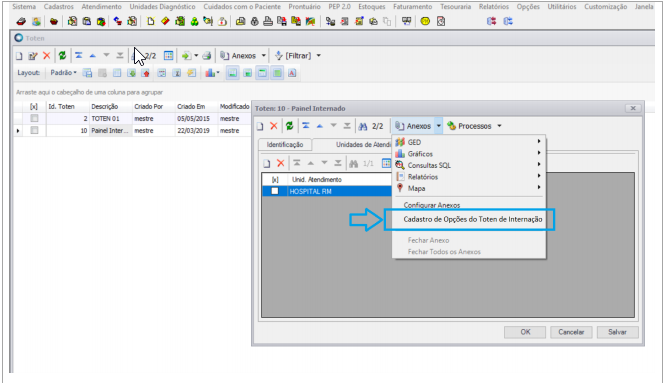Screen dimensions: 664x383
Task: Go to first record in dialog toolbar
Action: (306, 126)
